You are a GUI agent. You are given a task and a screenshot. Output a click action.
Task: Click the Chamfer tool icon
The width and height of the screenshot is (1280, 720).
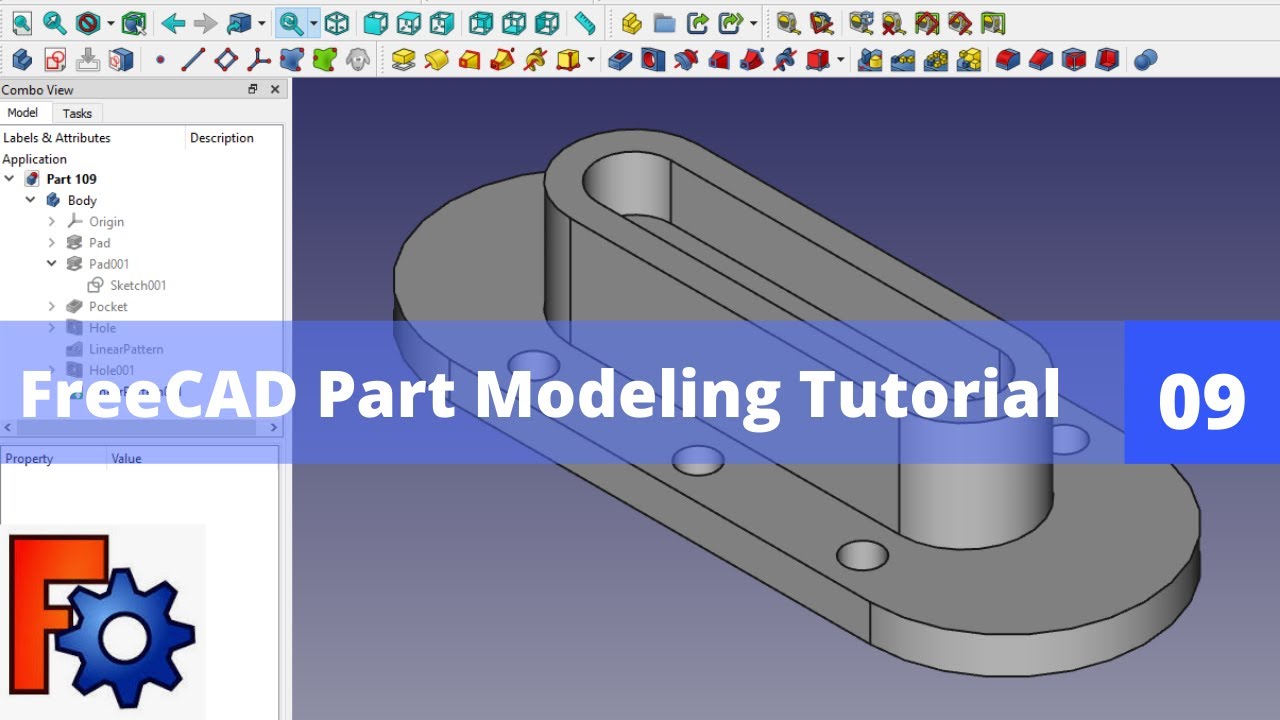(x=1041, y=60)
